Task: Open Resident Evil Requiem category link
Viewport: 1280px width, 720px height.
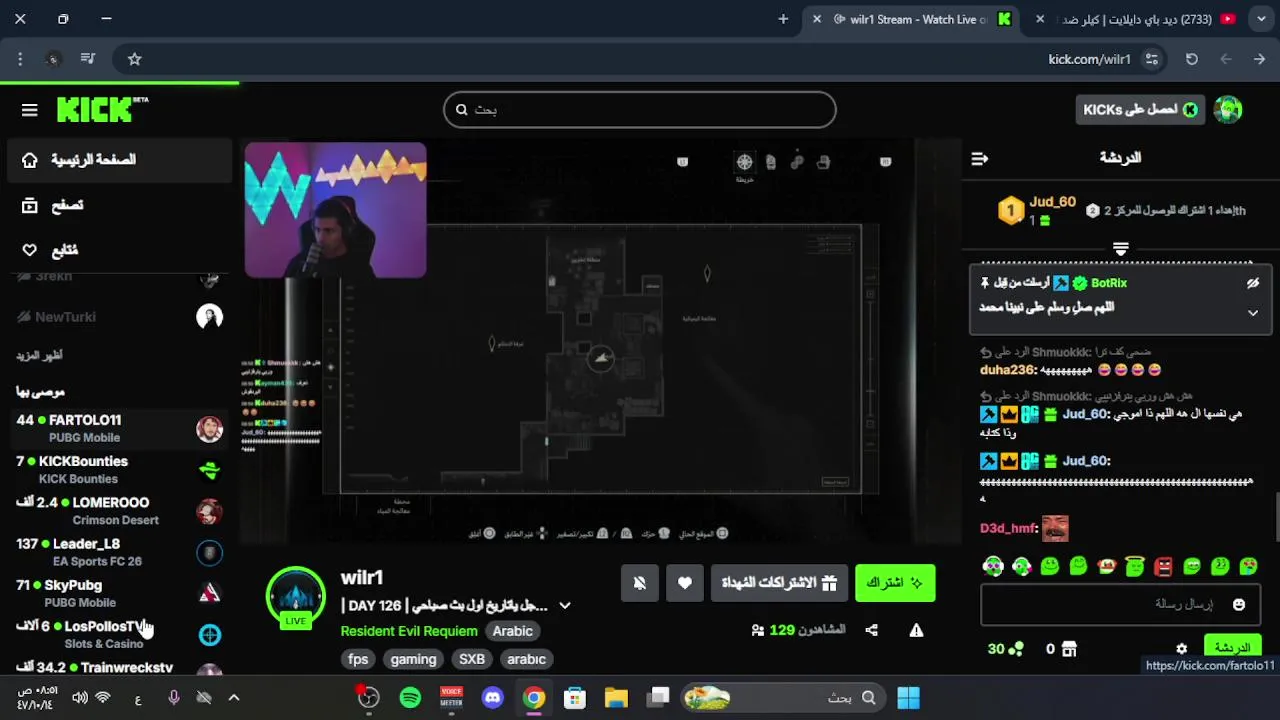Action: 409,631
